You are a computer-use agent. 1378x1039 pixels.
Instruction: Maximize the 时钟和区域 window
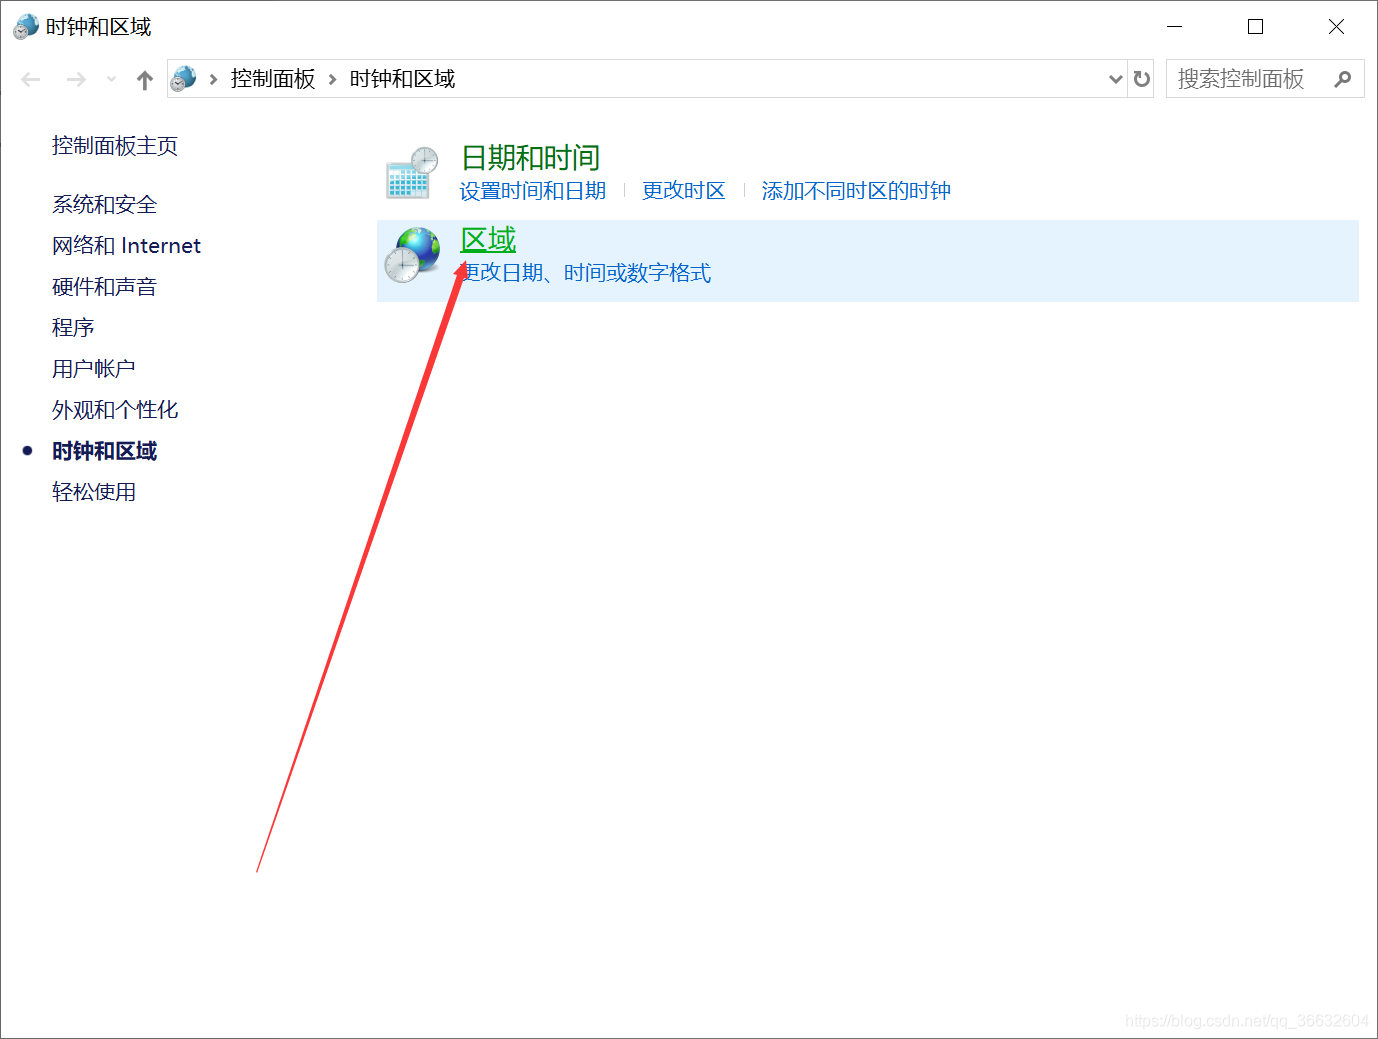(x=1256, y=27)
